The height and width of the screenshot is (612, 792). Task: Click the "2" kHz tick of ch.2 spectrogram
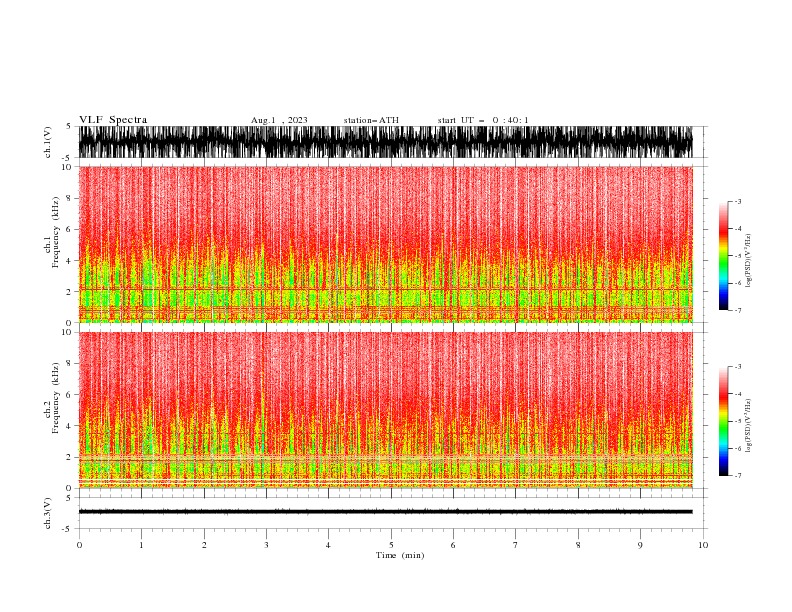pos(69,457)
